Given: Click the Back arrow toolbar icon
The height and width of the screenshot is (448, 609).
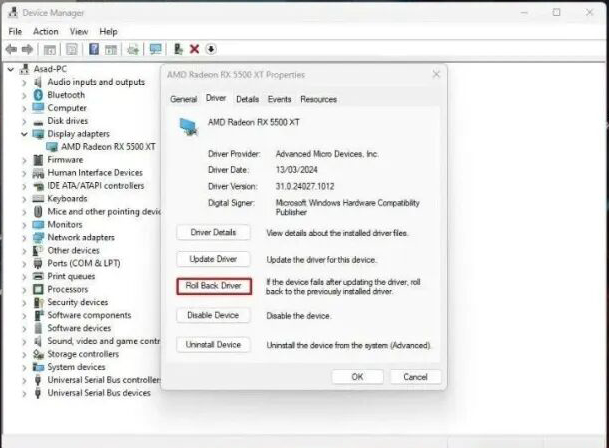Looking at the screenshot, I should [11, 49].
